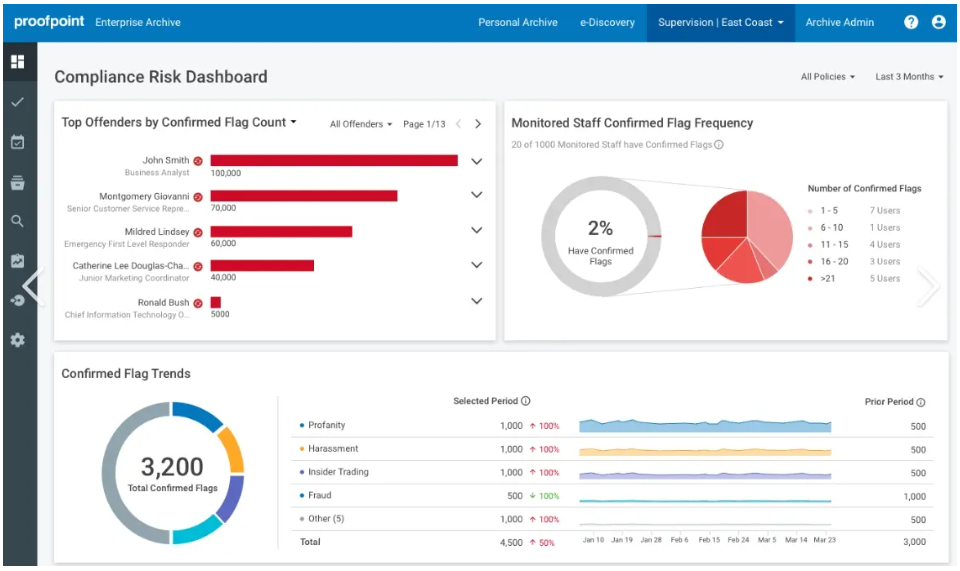
Task: Open the Personal Archive tab
Action: [517, 22]
